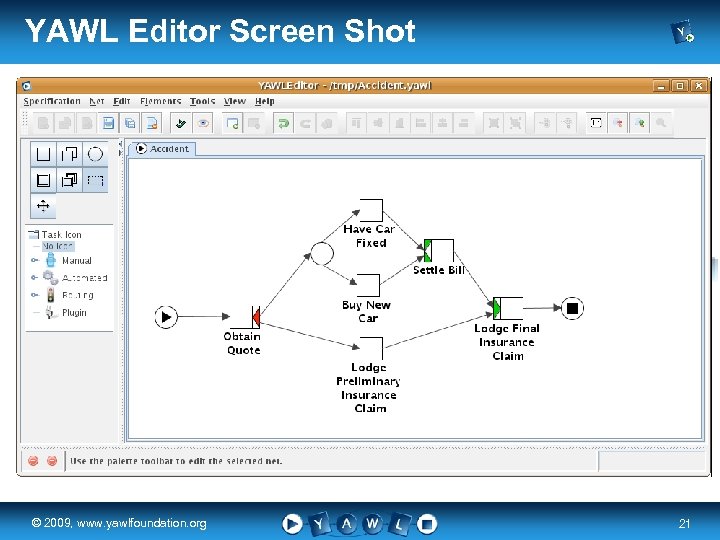This screenshot has width=720, height=540.
Task: Select the Buy New Car task box
Action: (368, 286)
